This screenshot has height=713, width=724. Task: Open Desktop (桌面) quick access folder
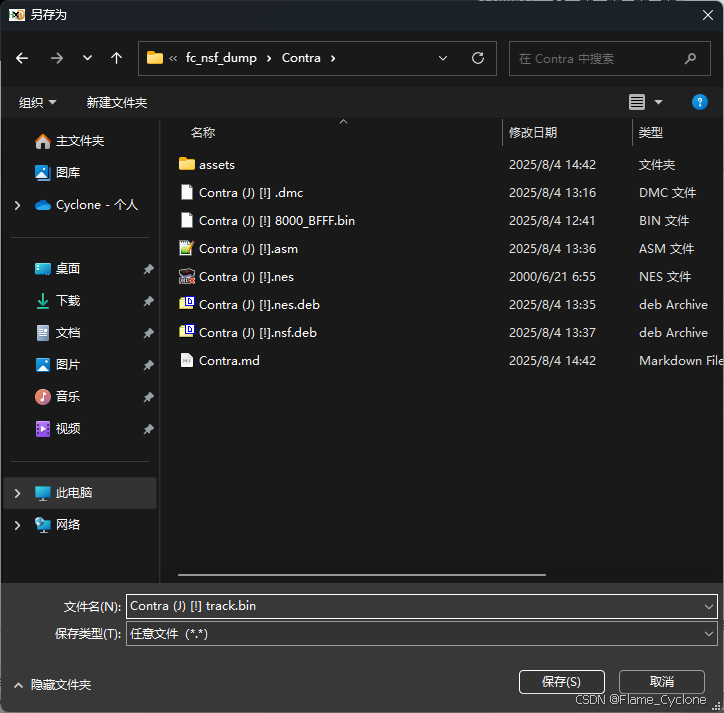click(58, 269)
